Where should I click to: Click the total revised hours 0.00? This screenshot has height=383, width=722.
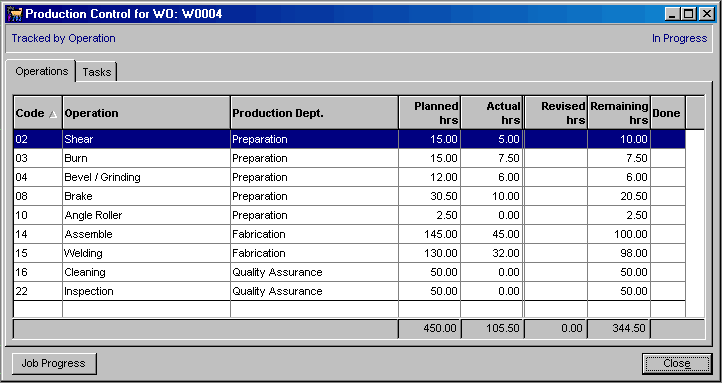556,329
